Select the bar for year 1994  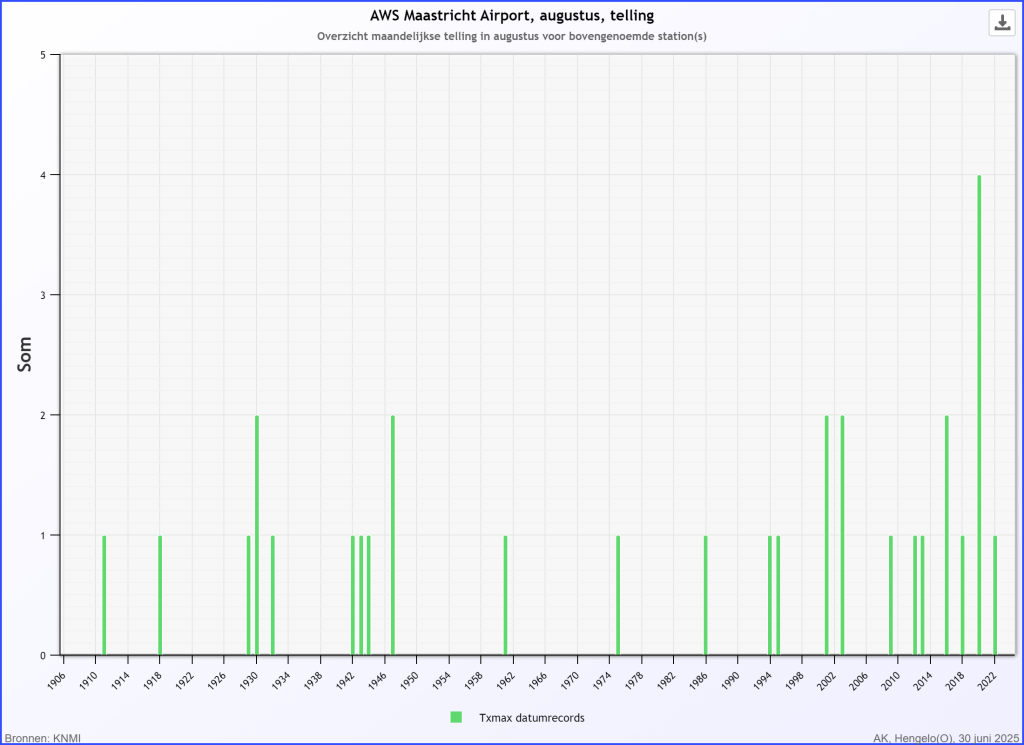tap(770, 595)
